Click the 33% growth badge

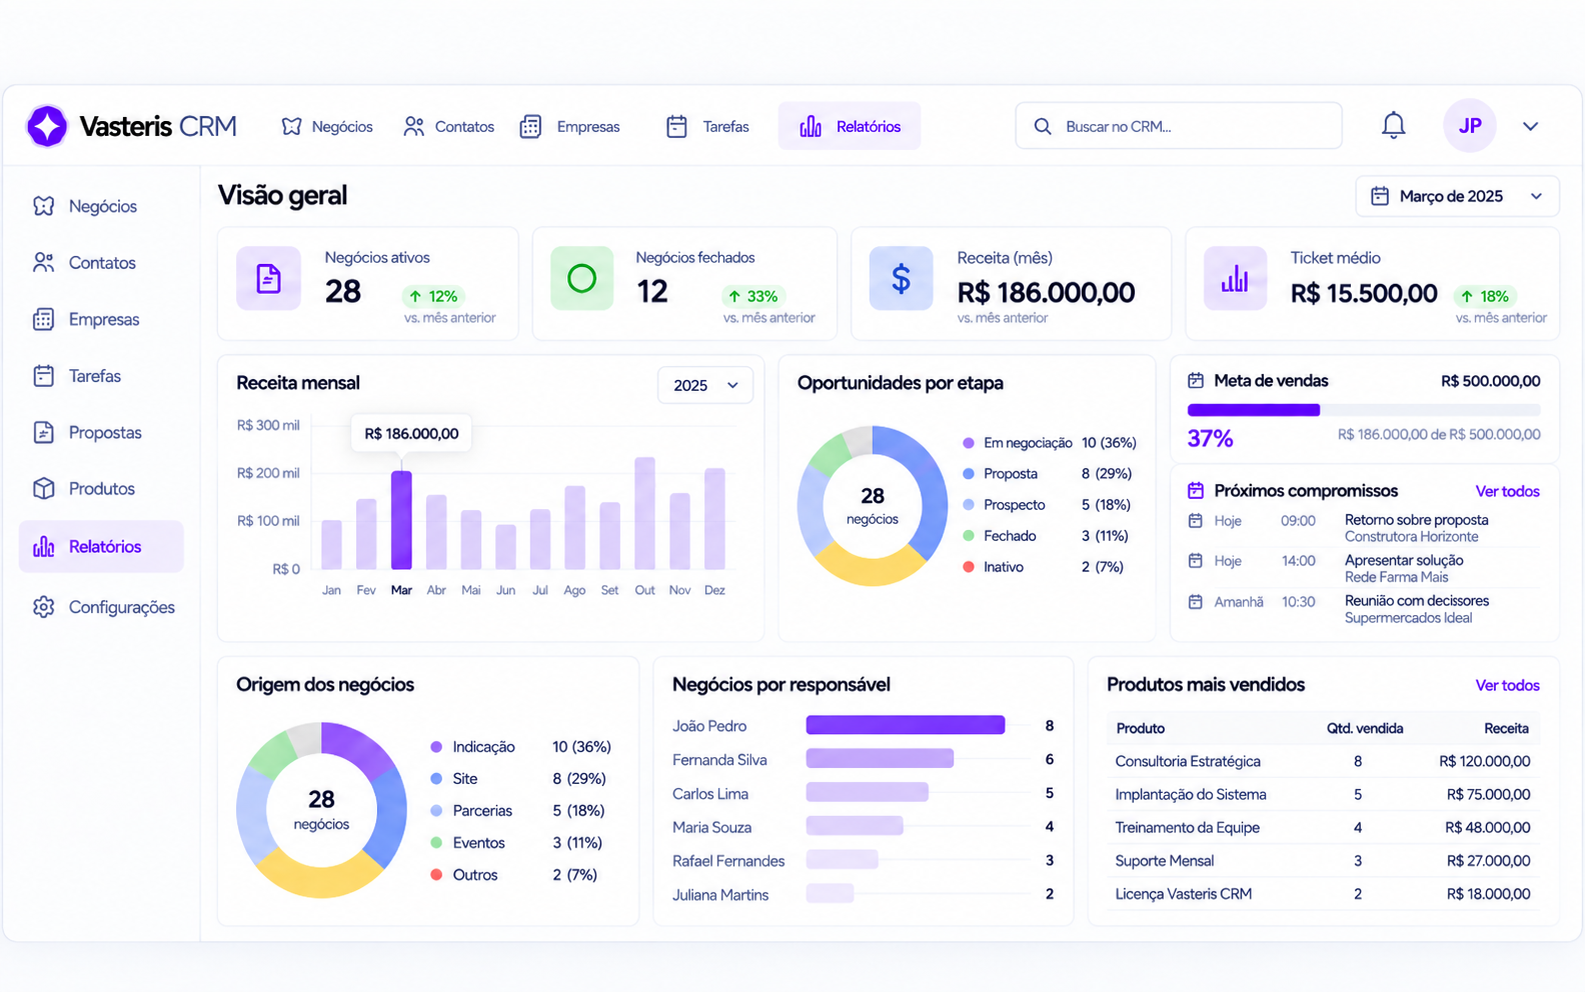(754, 296)
